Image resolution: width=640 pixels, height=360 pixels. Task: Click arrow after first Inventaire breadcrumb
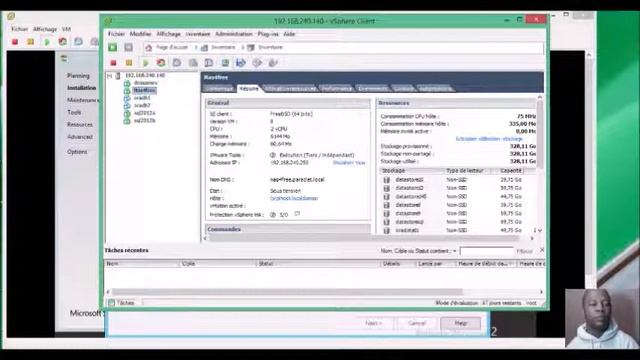click(x=242, y=48)
